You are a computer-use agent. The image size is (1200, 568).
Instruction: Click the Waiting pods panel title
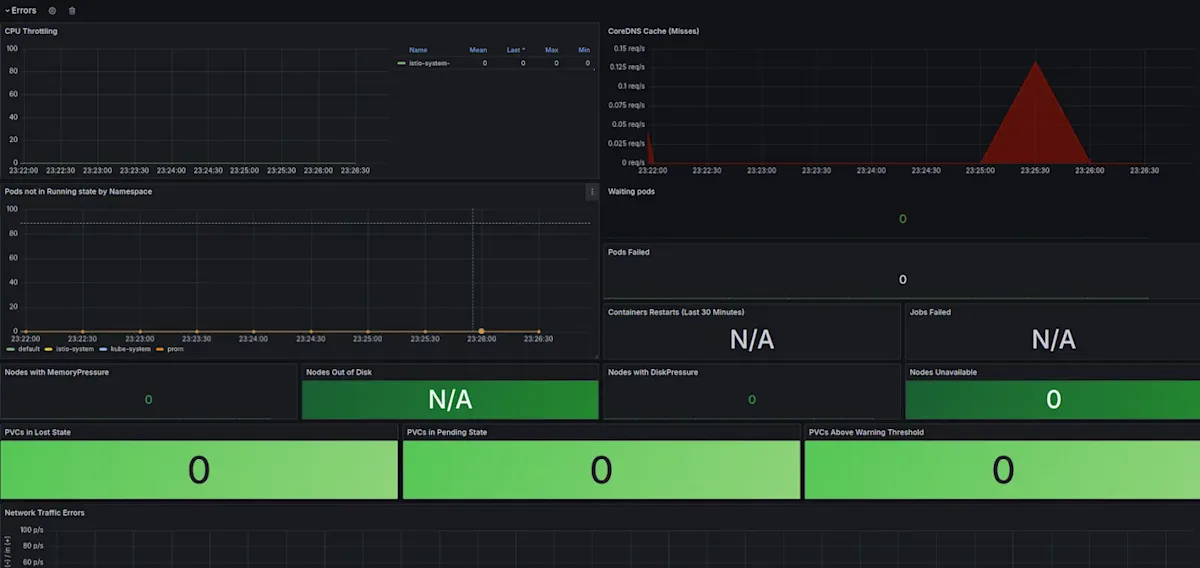pyautogui.click(x=631, y=191)
